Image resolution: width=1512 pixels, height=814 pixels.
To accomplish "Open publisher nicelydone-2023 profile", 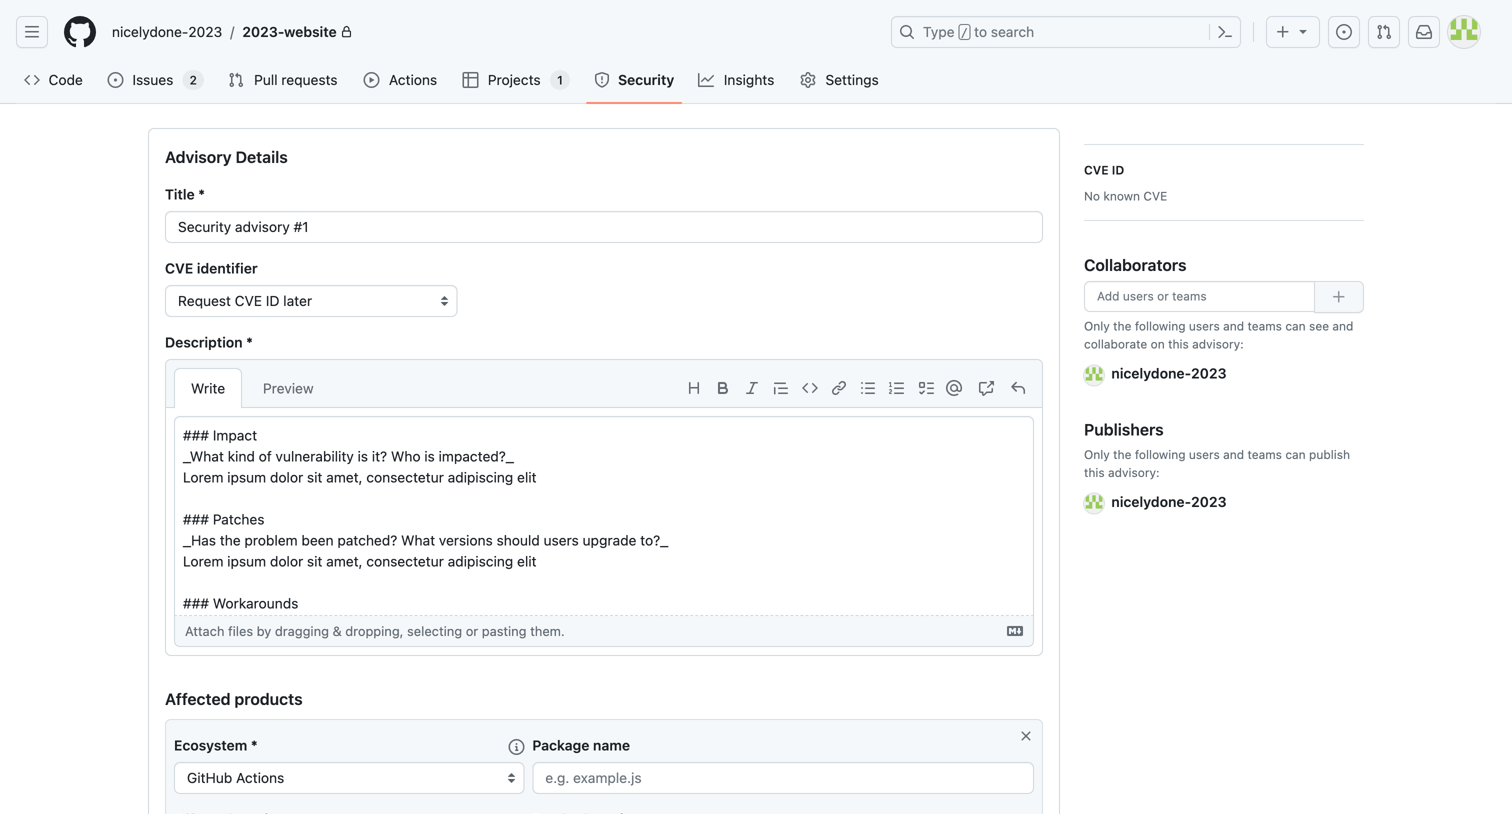I will [1168, 502].
